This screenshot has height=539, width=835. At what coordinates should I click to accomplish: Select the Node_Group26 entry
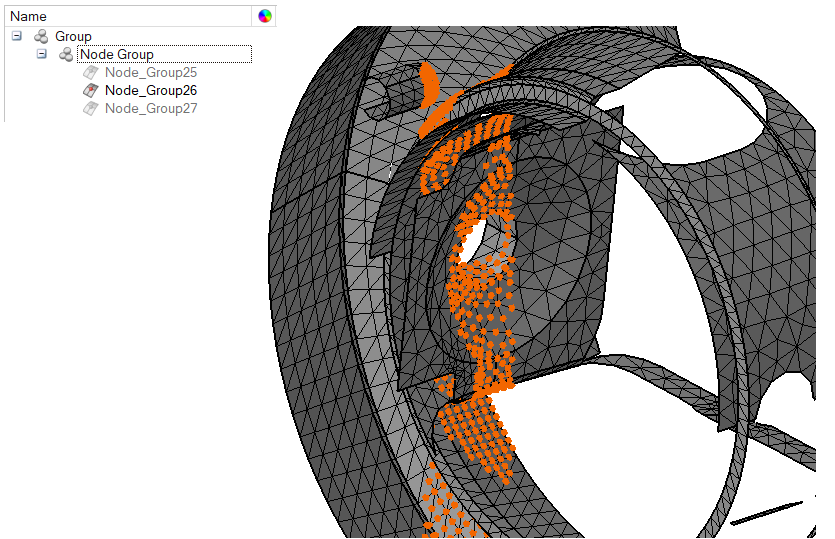coord(151,90)
